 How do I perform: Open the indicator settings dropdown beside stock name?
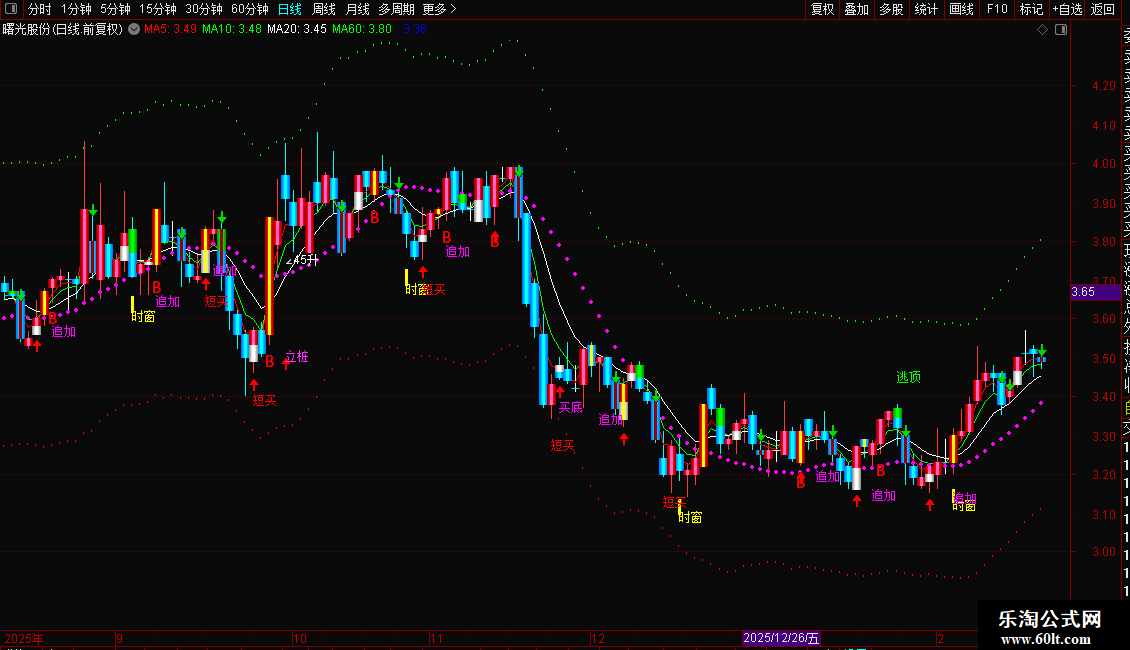pyautogui.click(x=134, y=29)
